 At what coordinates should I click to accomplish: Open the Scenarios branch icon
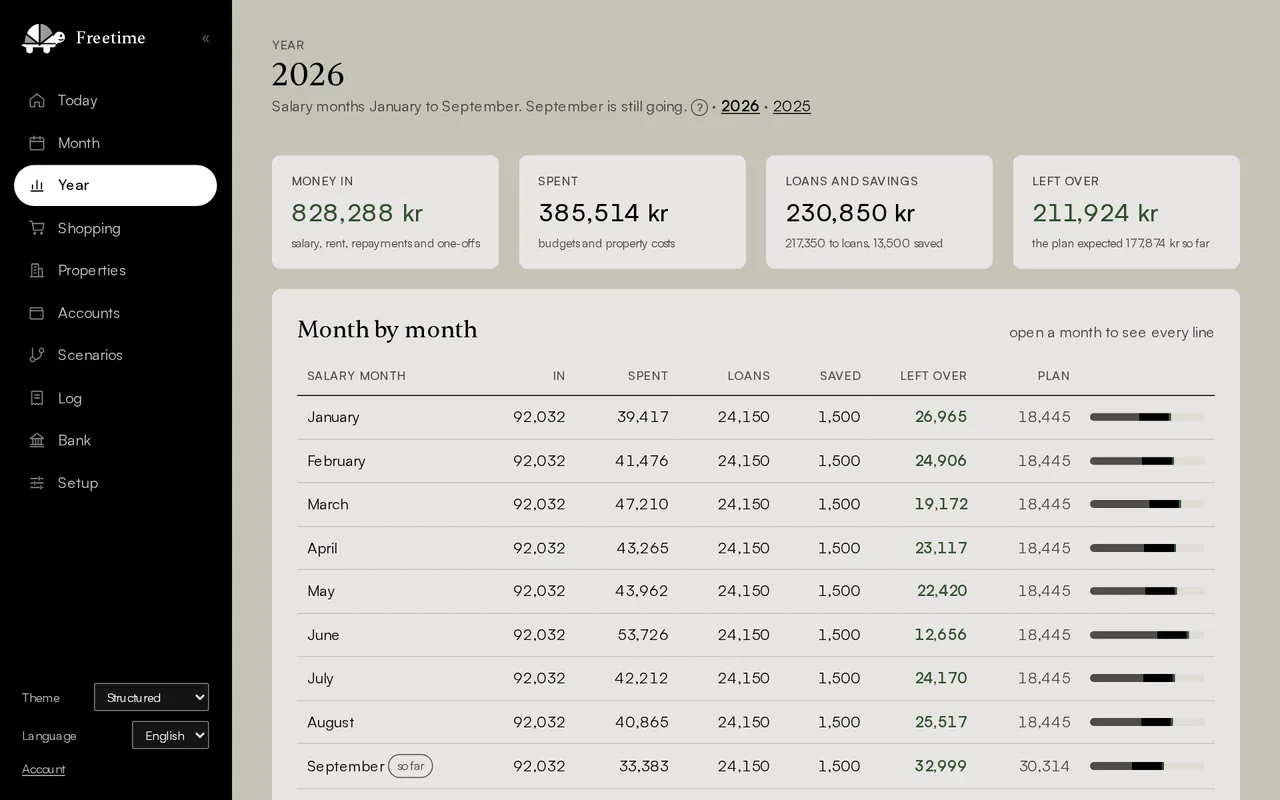tap(37, 355)
